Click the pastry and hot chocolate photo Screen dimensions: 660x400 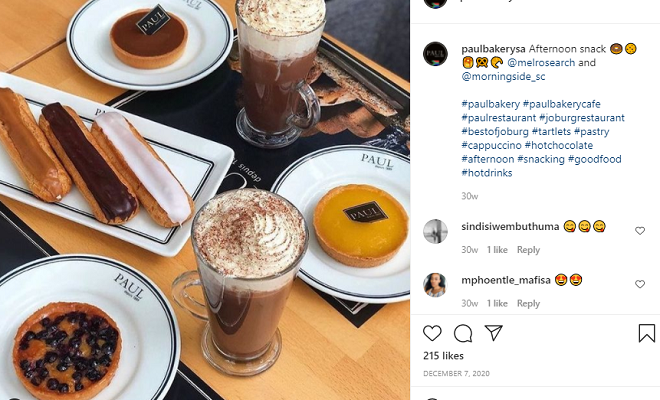pyautogui.click(x=205, y=200)
